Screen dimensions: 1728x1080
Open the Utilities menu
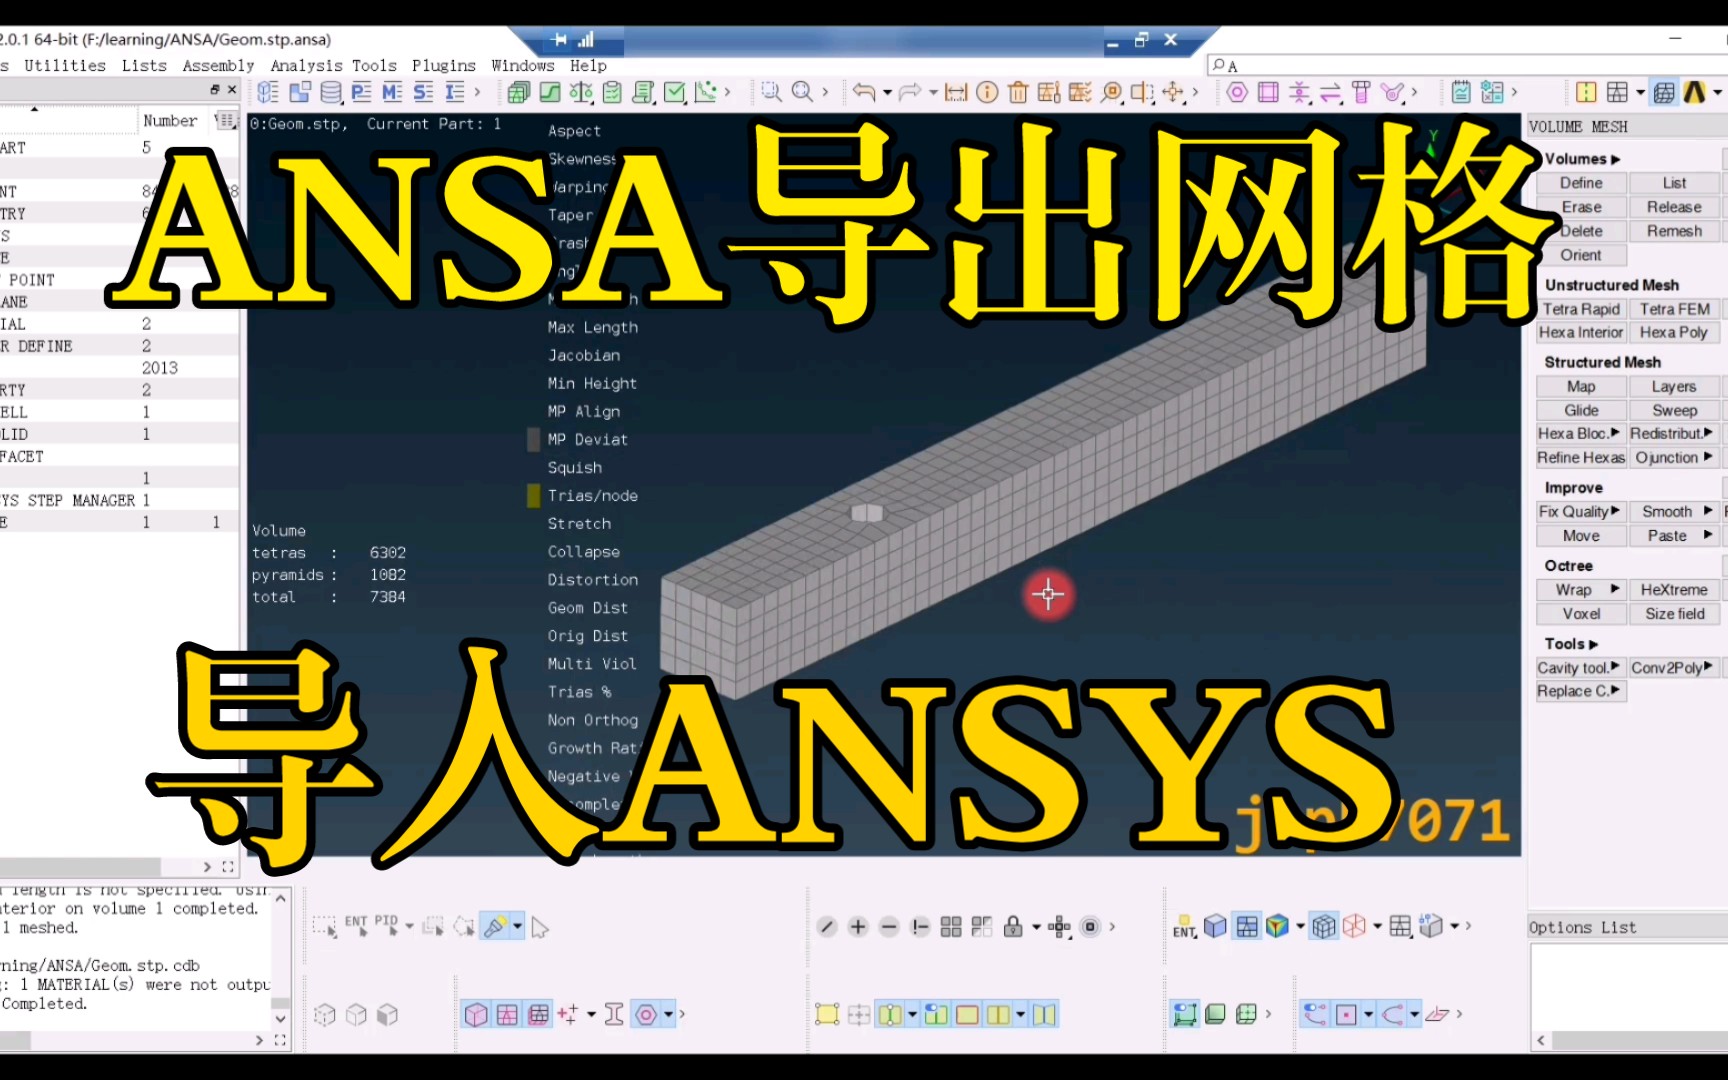tap(64, 65)
